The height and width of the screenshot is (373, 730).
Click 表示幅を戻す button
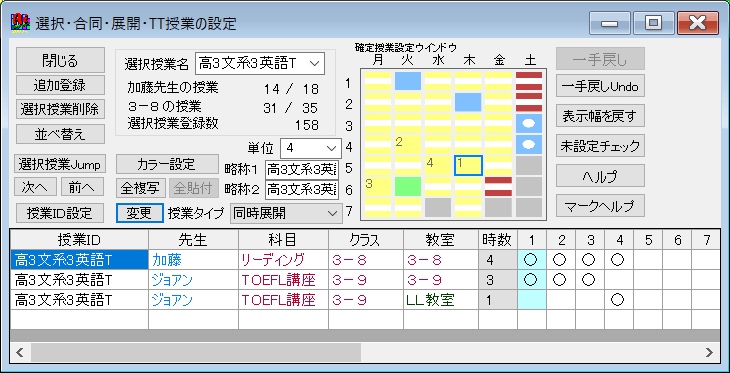click(600, 115)
